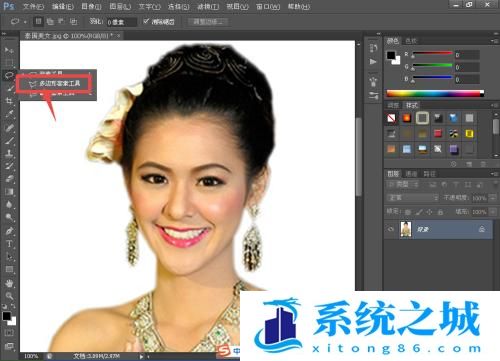Switch to the 通道 tab
Image resolution: width=500 pixels, height=361 pixels.
411,174
